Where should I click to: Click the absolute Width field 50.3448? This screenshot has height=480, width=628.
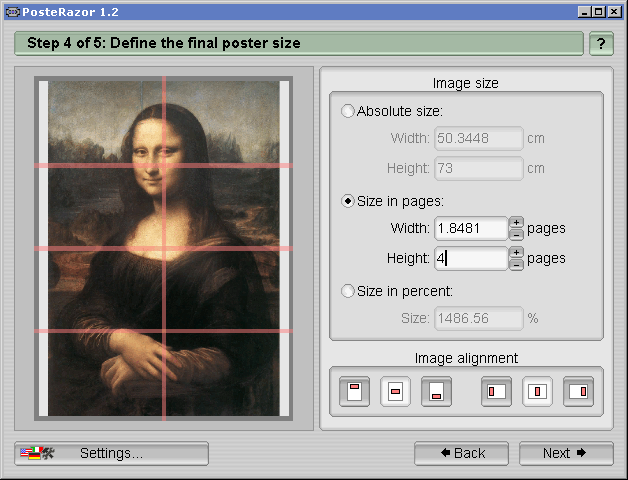(x=479, y=138)
